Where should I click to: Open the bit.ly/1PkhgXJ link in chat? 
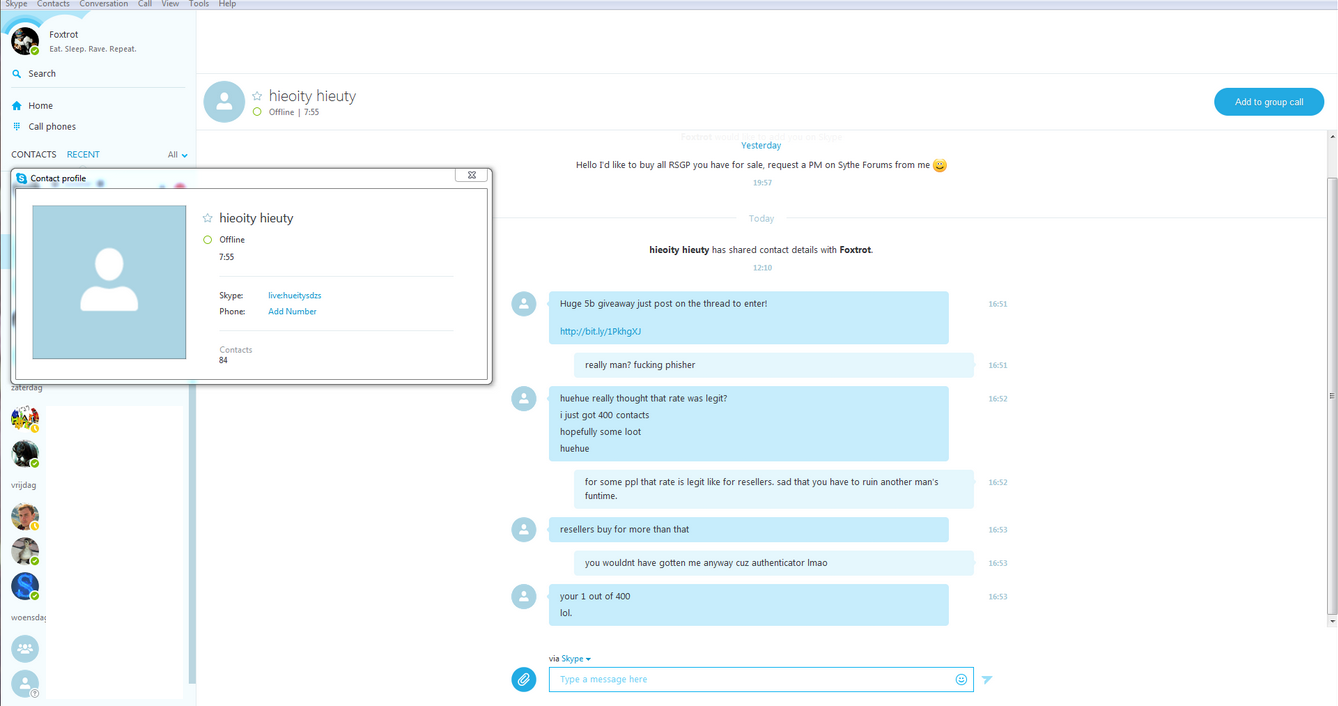click(x=600, y=332)
